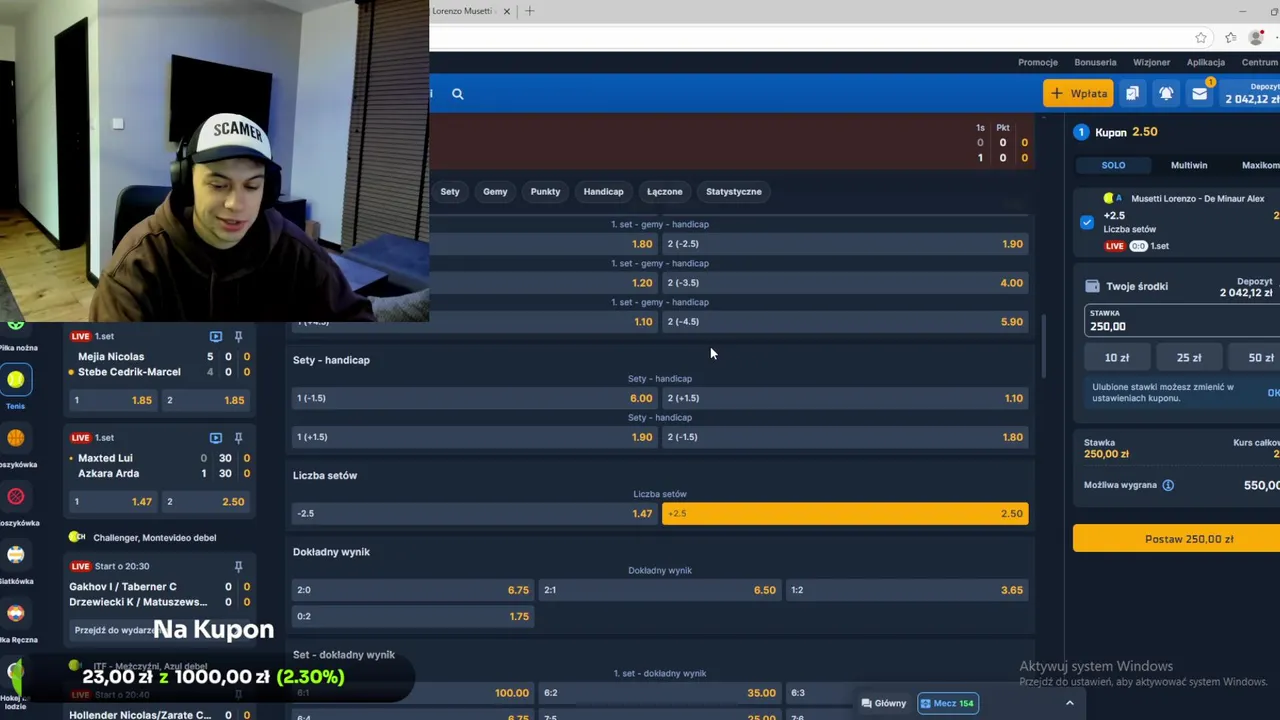This screenshot has height=720, width=1280.
Task: Open live stream icon for Mejia Nicolas match
Action: (x=216, y=337)
